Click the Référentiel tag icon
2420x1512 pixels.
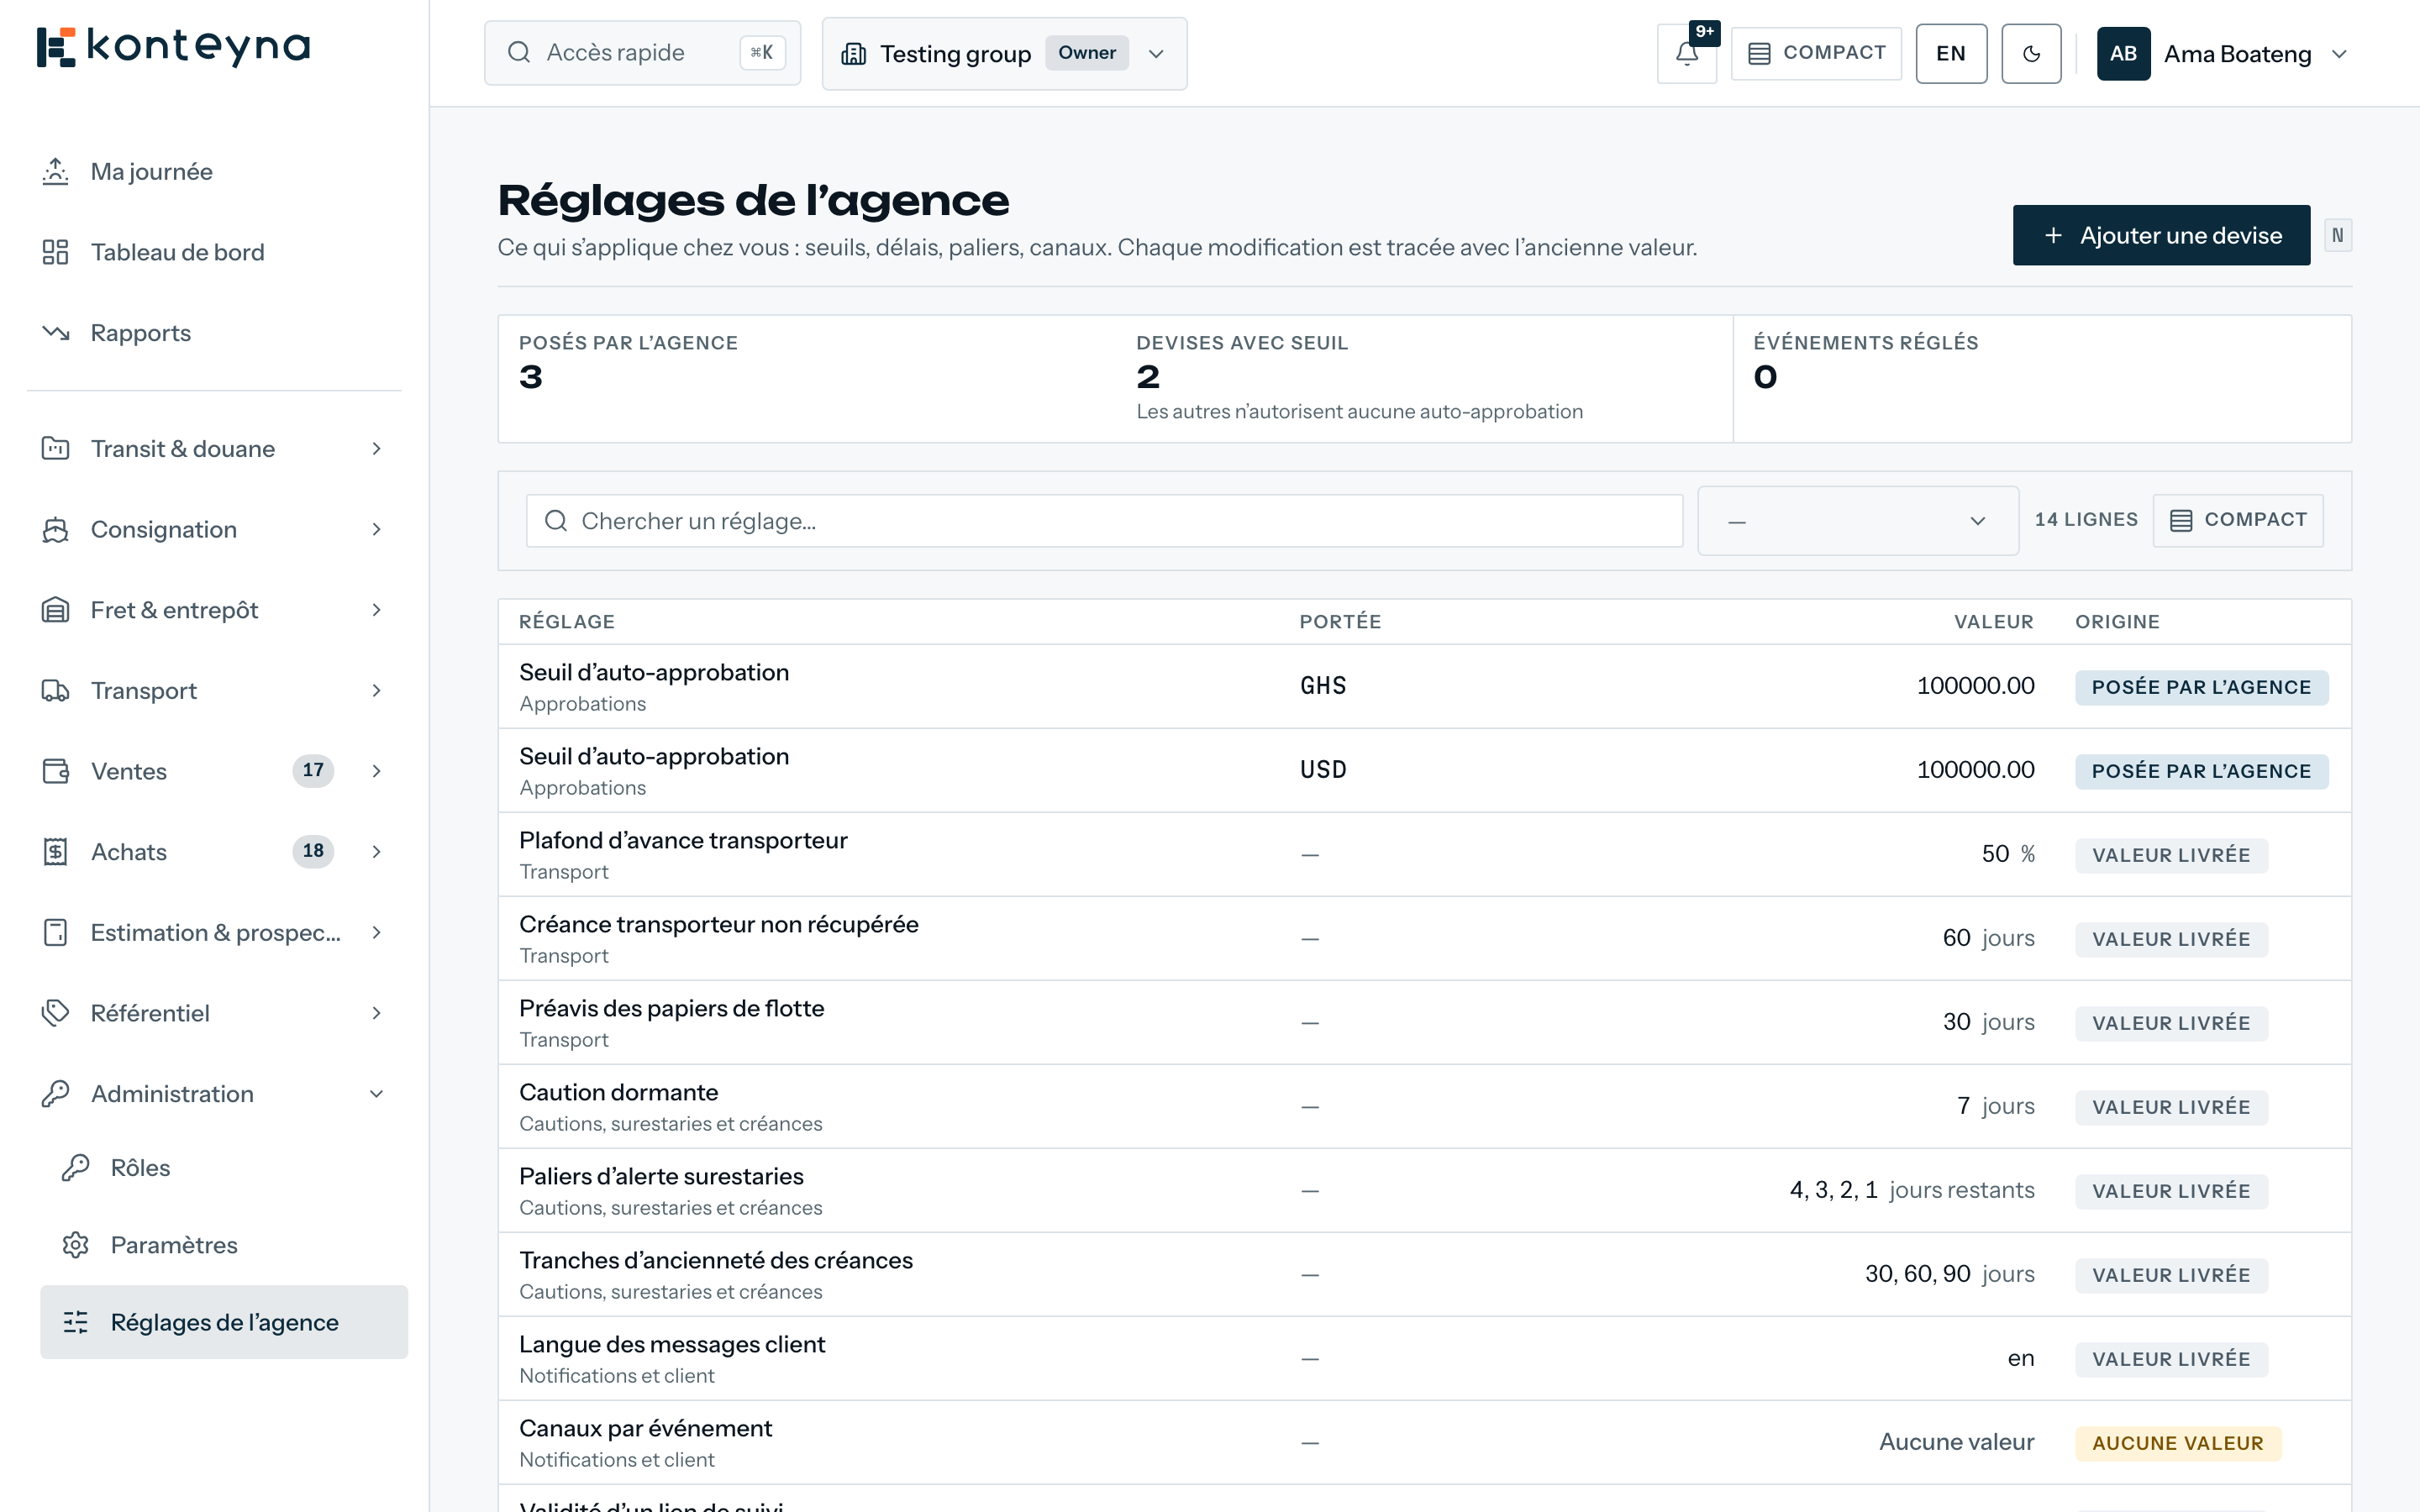tap(55, 1013)
